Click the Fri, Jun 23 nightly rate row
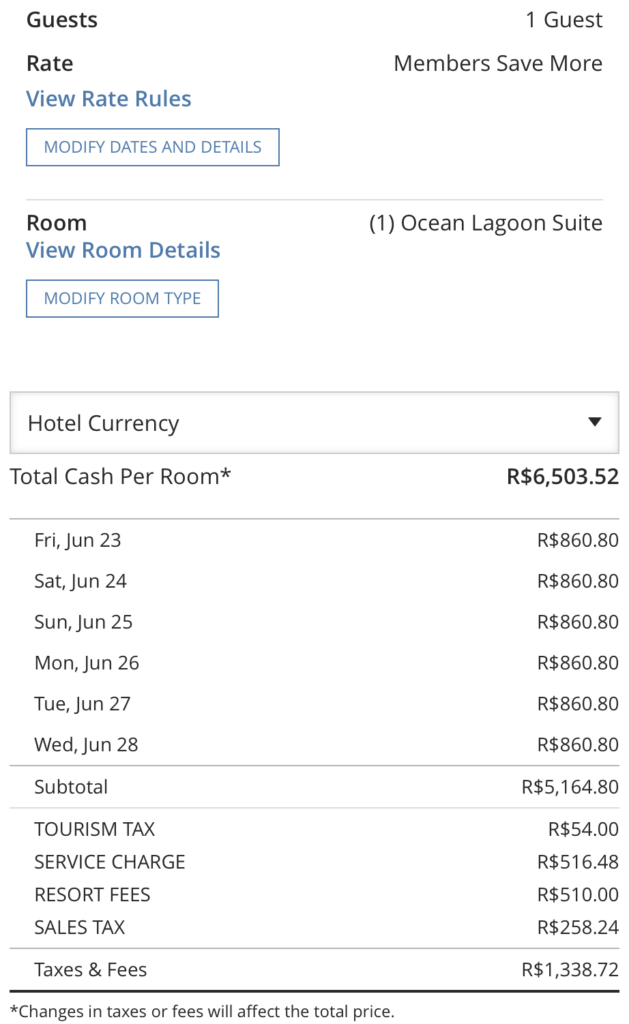 tap(314, 540)
